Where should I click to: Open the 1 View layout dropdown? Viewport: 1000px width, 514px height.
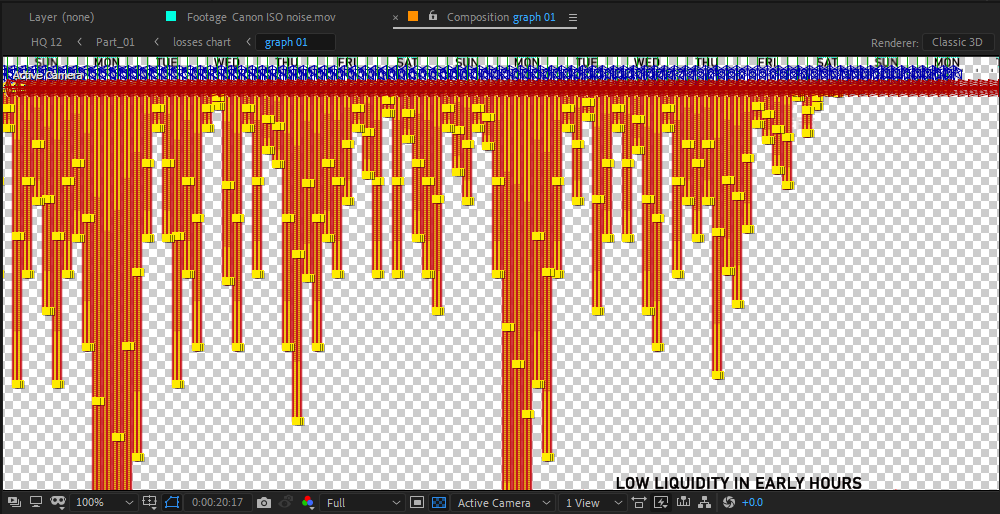592,503
